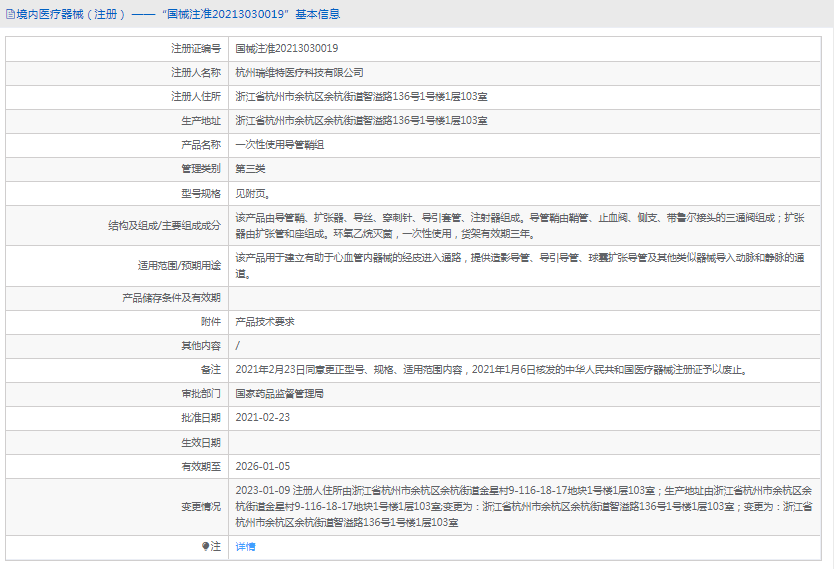The width and height of the screenshot is (834, 569).
Task: Click the 生效日期 label
Action: [x=201, y=442]
